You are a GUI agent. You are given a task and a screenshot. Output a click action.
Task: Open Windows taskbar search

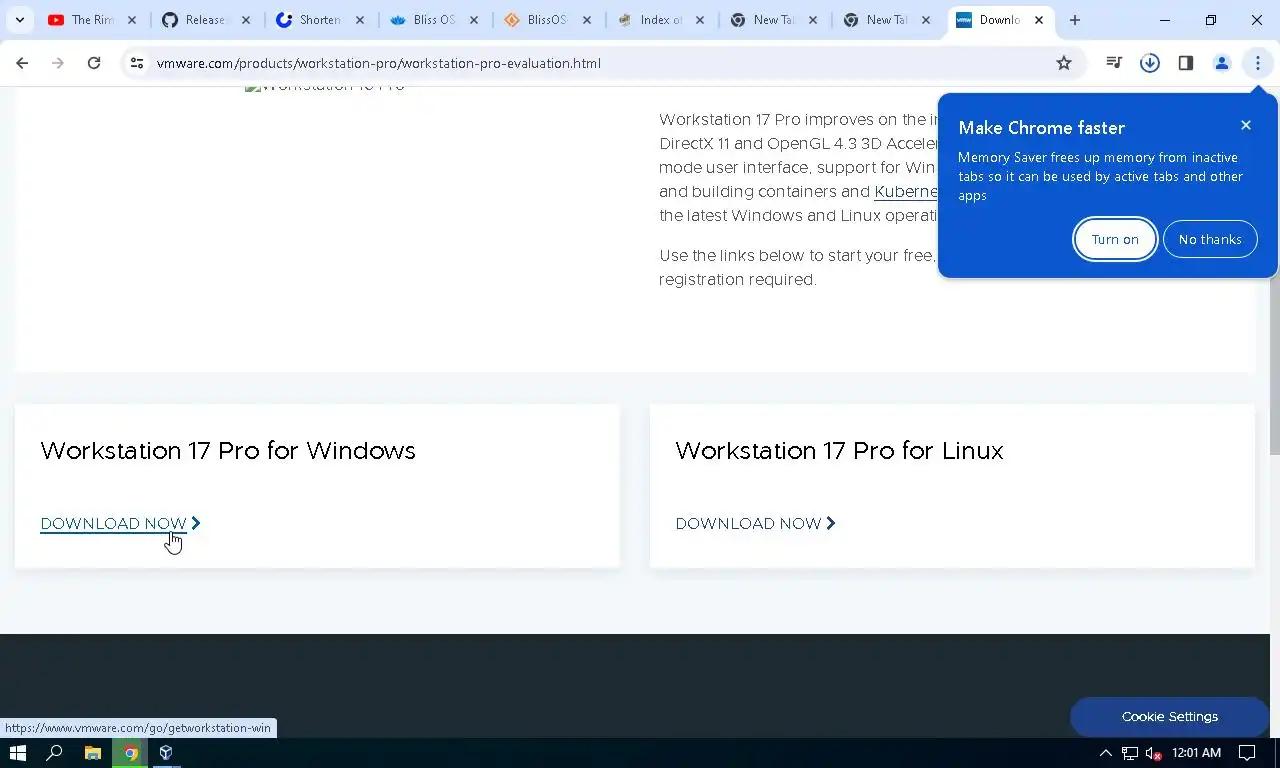tap(55, 753)
